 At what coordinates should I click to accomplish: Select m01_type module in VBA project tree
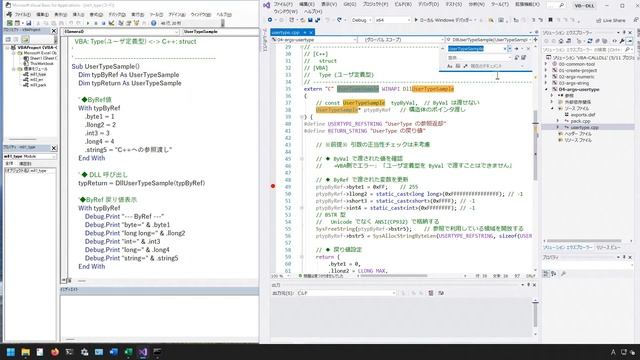pyautogui.click(x=38, y=74)
